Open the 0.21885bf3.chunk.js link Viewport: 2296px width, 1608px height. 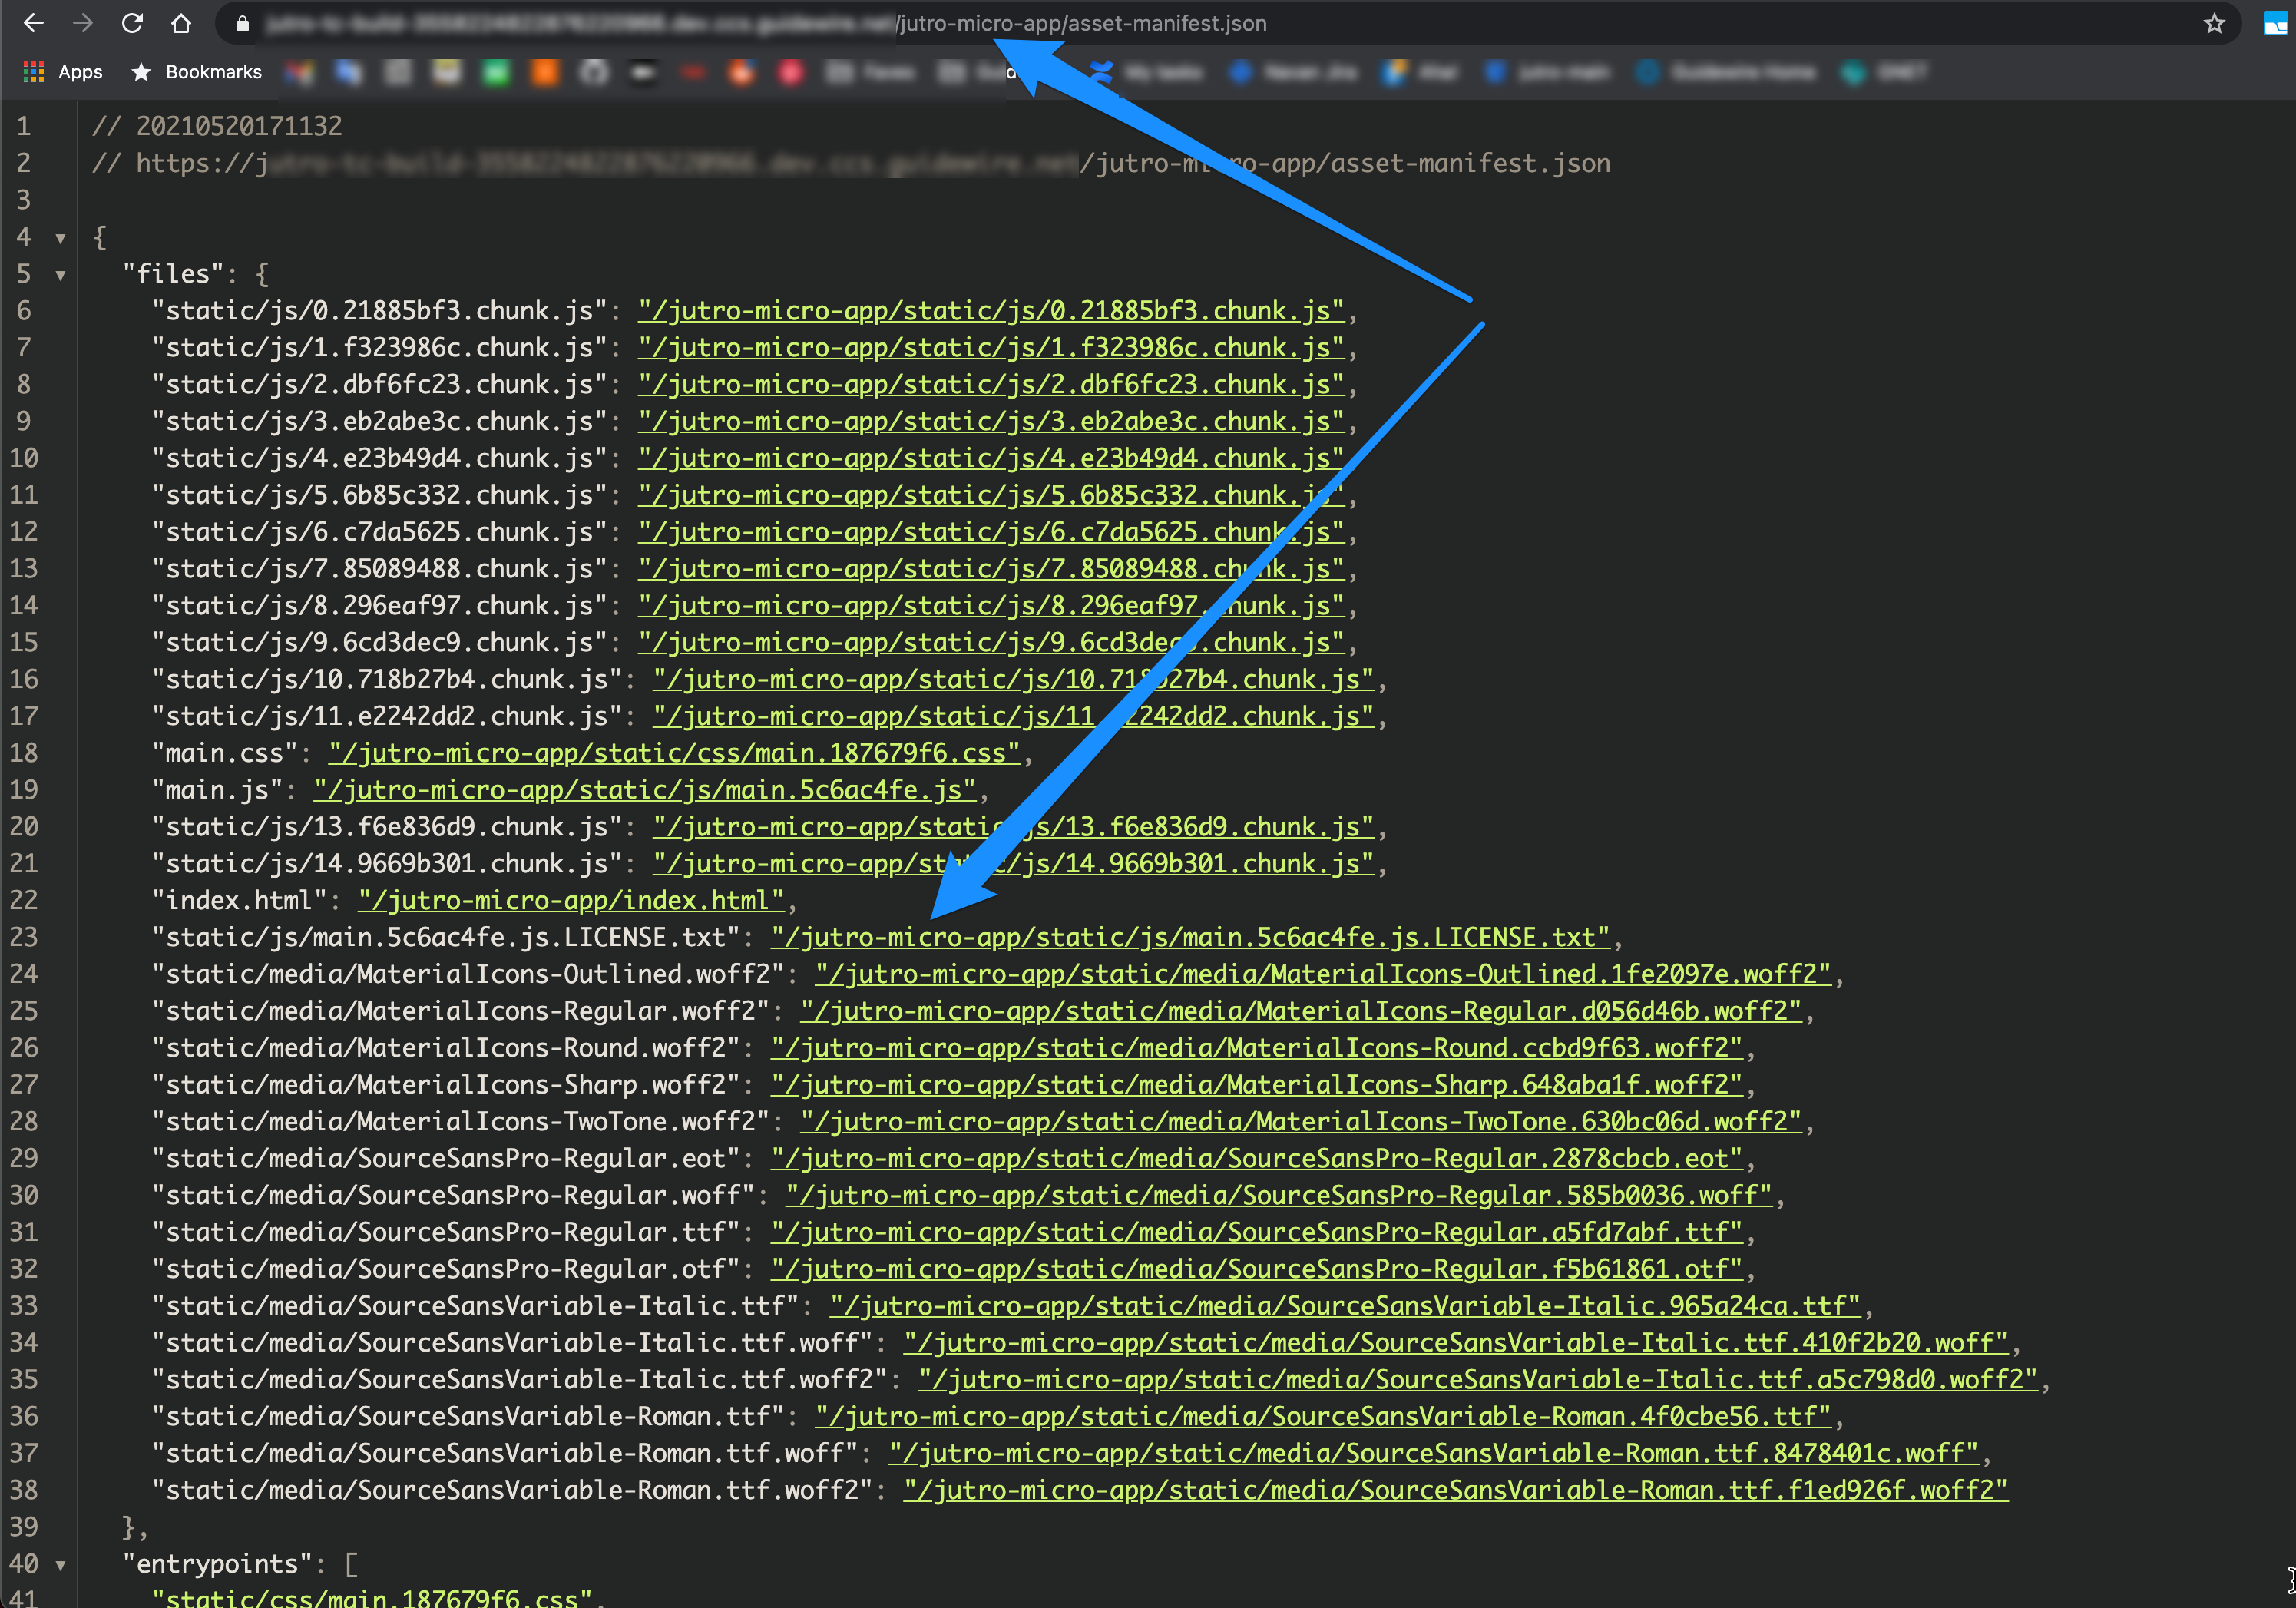click(991, 311)
